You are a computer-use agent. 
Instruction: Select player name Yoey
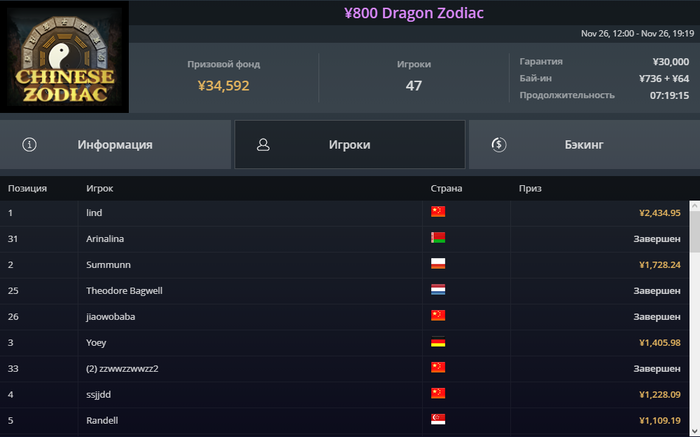tap(96, 342)
